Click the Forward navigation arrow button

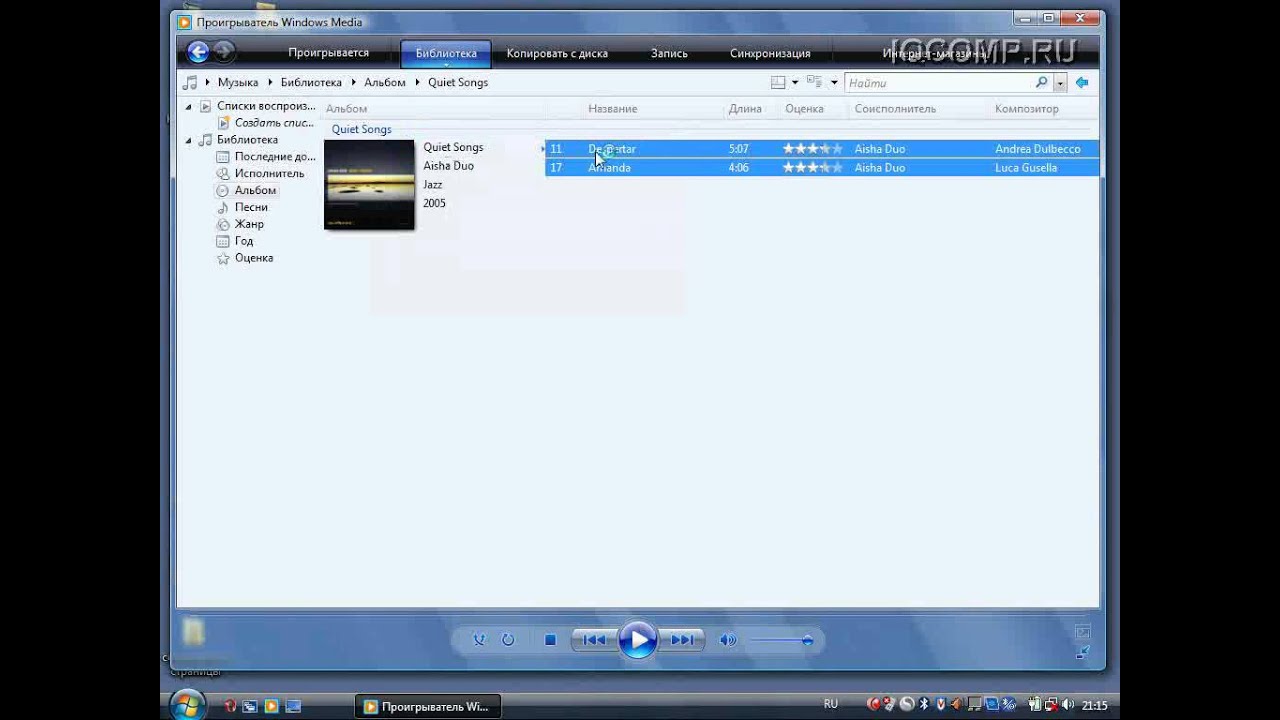tap(224, 52)
